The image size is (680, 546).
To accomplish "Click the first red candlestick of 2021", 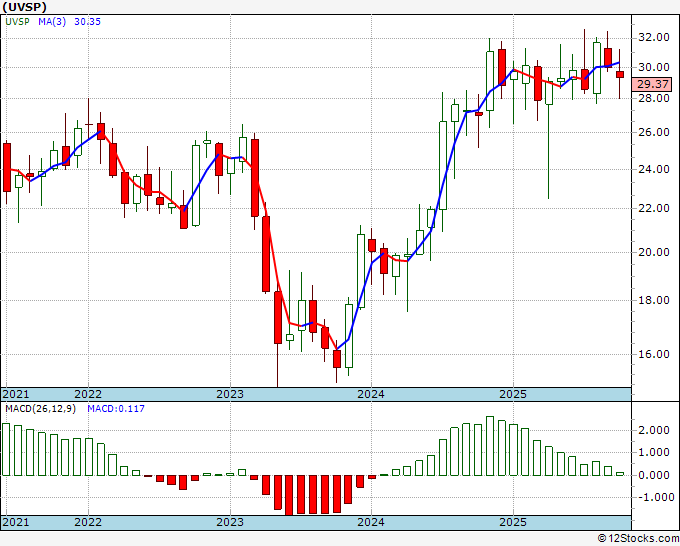I will 7,167.
